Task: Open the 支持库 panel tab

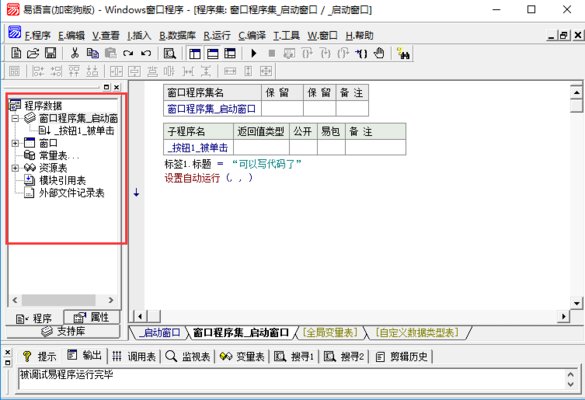Action: [63, 331]
